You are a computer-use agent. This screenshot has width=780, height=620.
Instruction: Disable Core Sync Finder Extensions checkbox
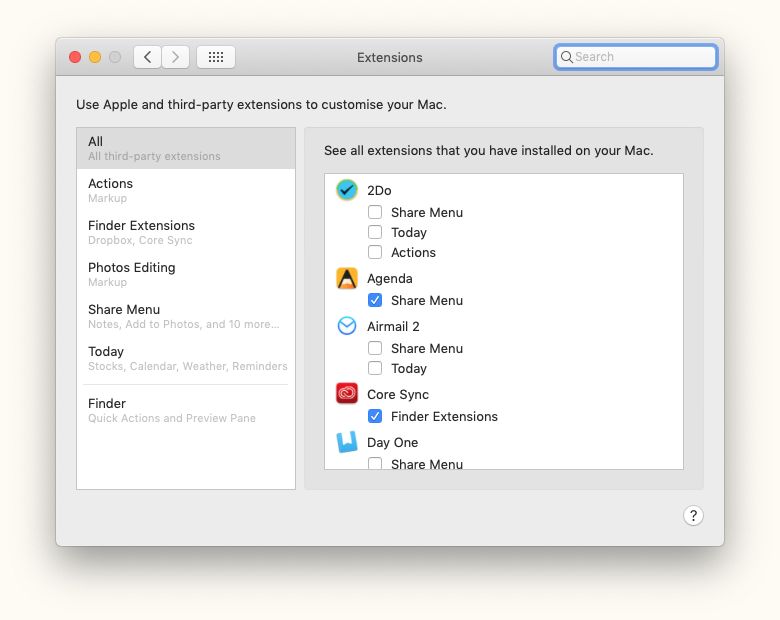tap(375, 416)
